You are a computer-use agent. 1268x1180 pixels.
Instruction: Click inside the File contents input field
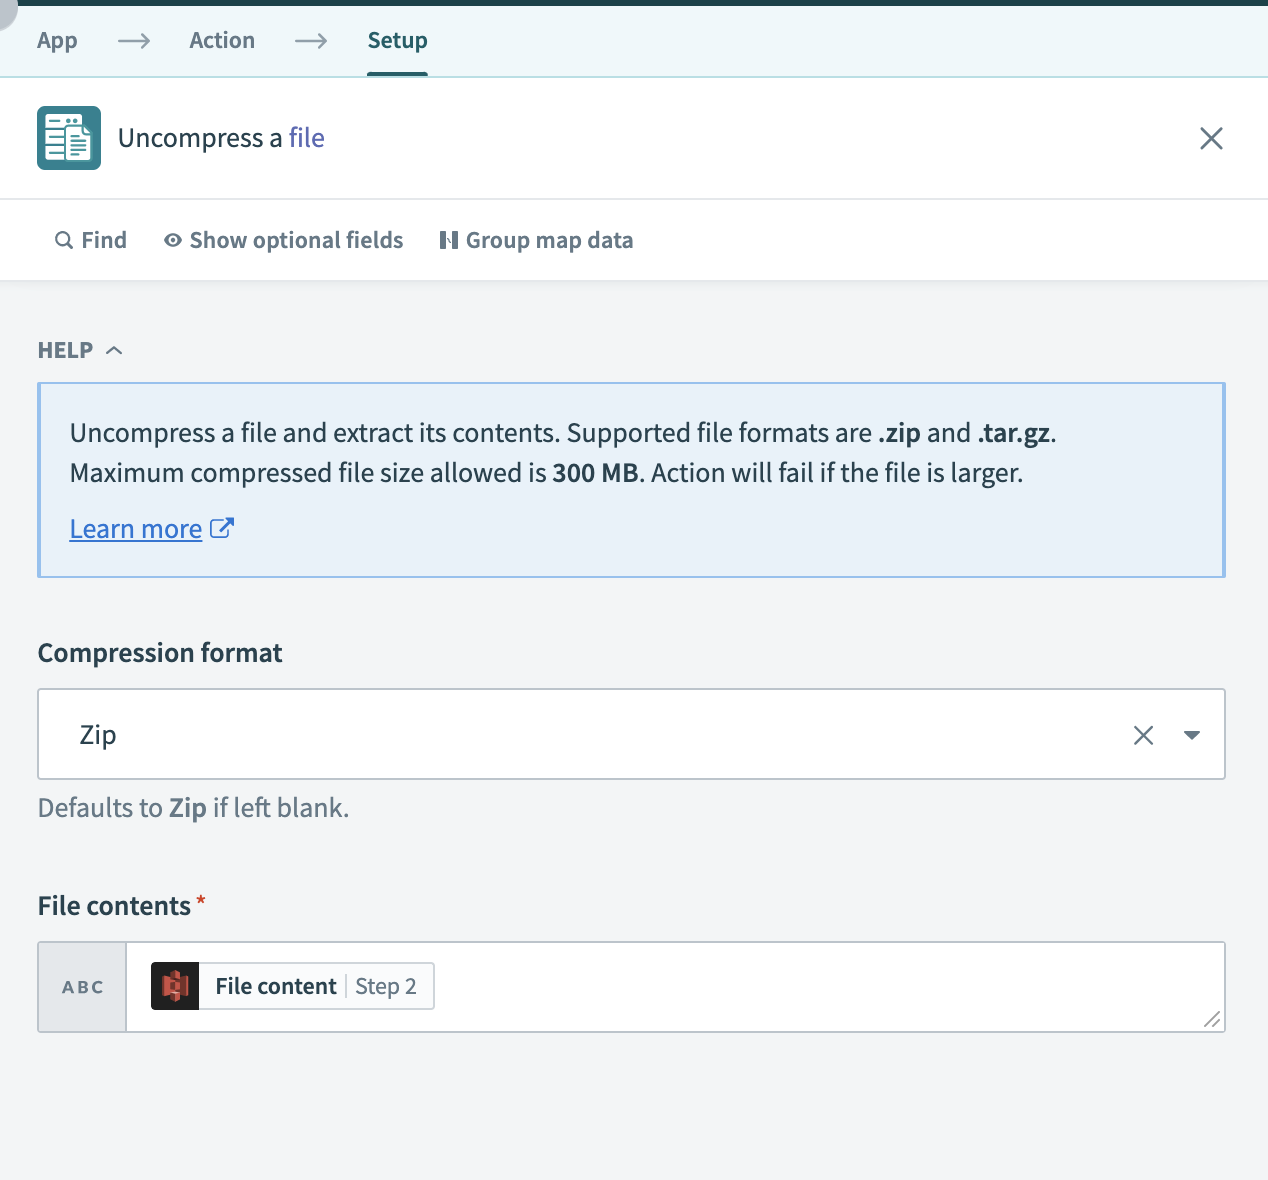(700, 986)
